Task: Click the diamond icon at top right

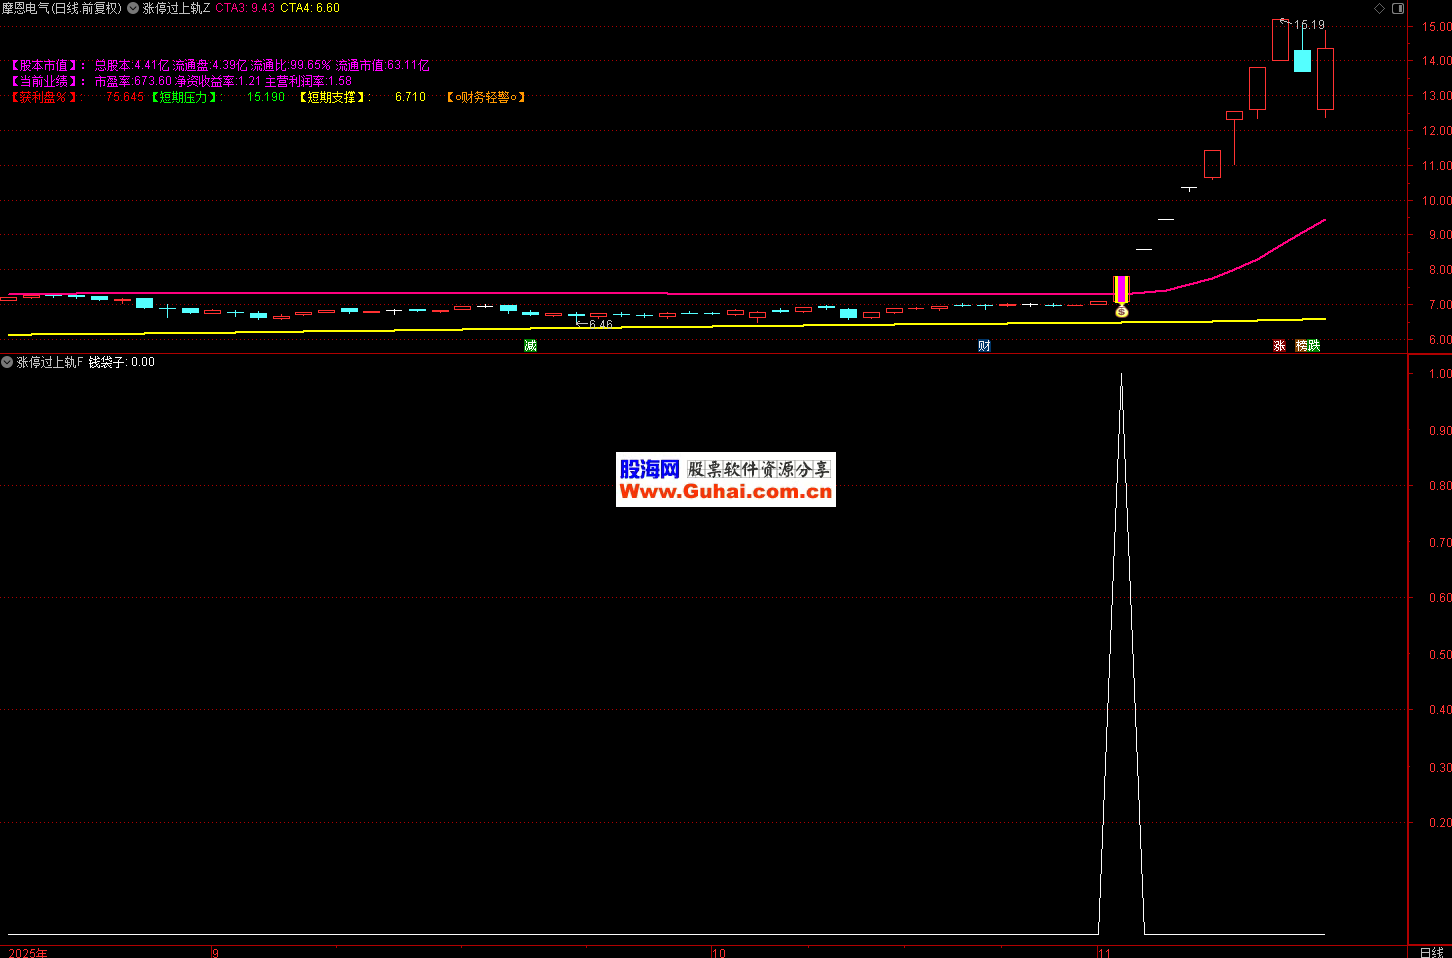Action: [x=1380, y=9]
